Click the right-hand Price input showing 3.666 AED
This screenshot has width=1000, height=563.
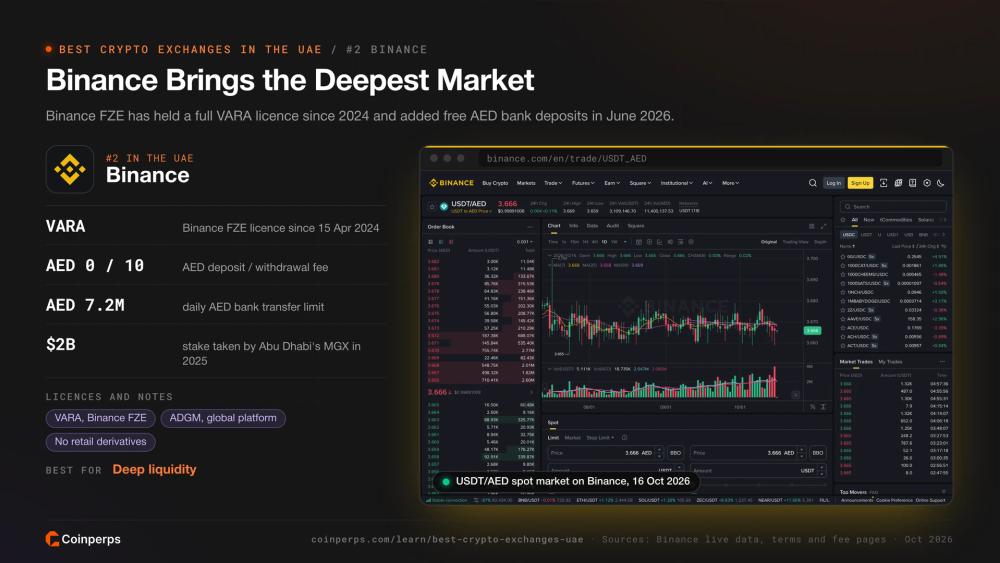point(749,453)
